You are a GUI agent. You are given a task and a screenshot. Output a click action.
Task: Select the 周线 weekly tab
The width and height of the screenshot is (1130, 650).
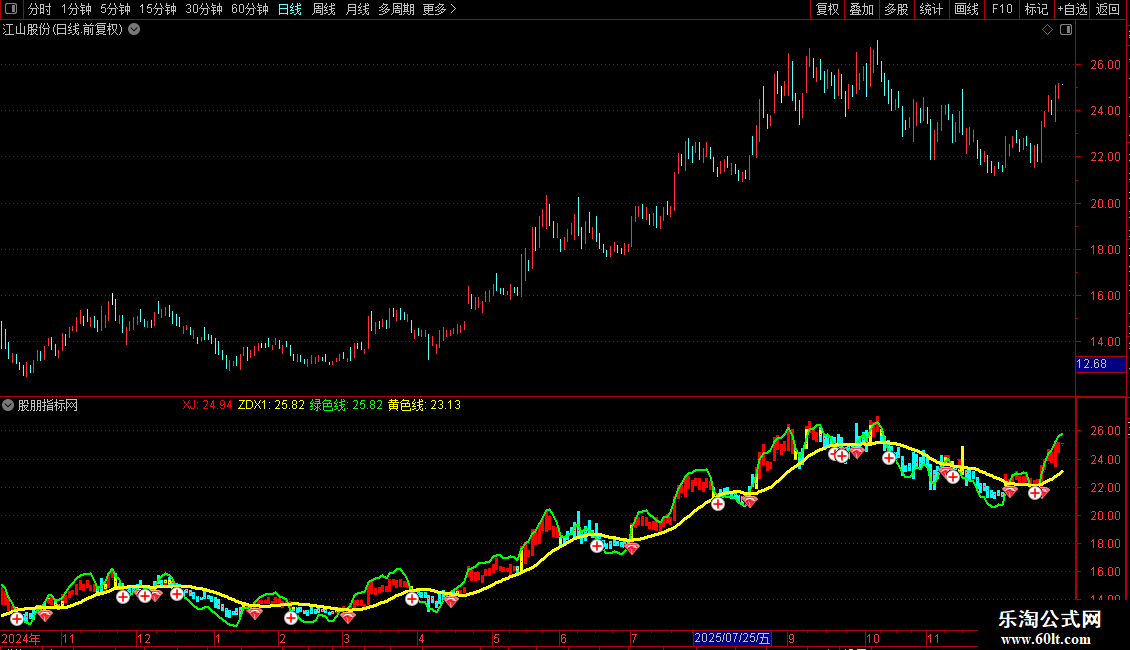coord(324,9)
